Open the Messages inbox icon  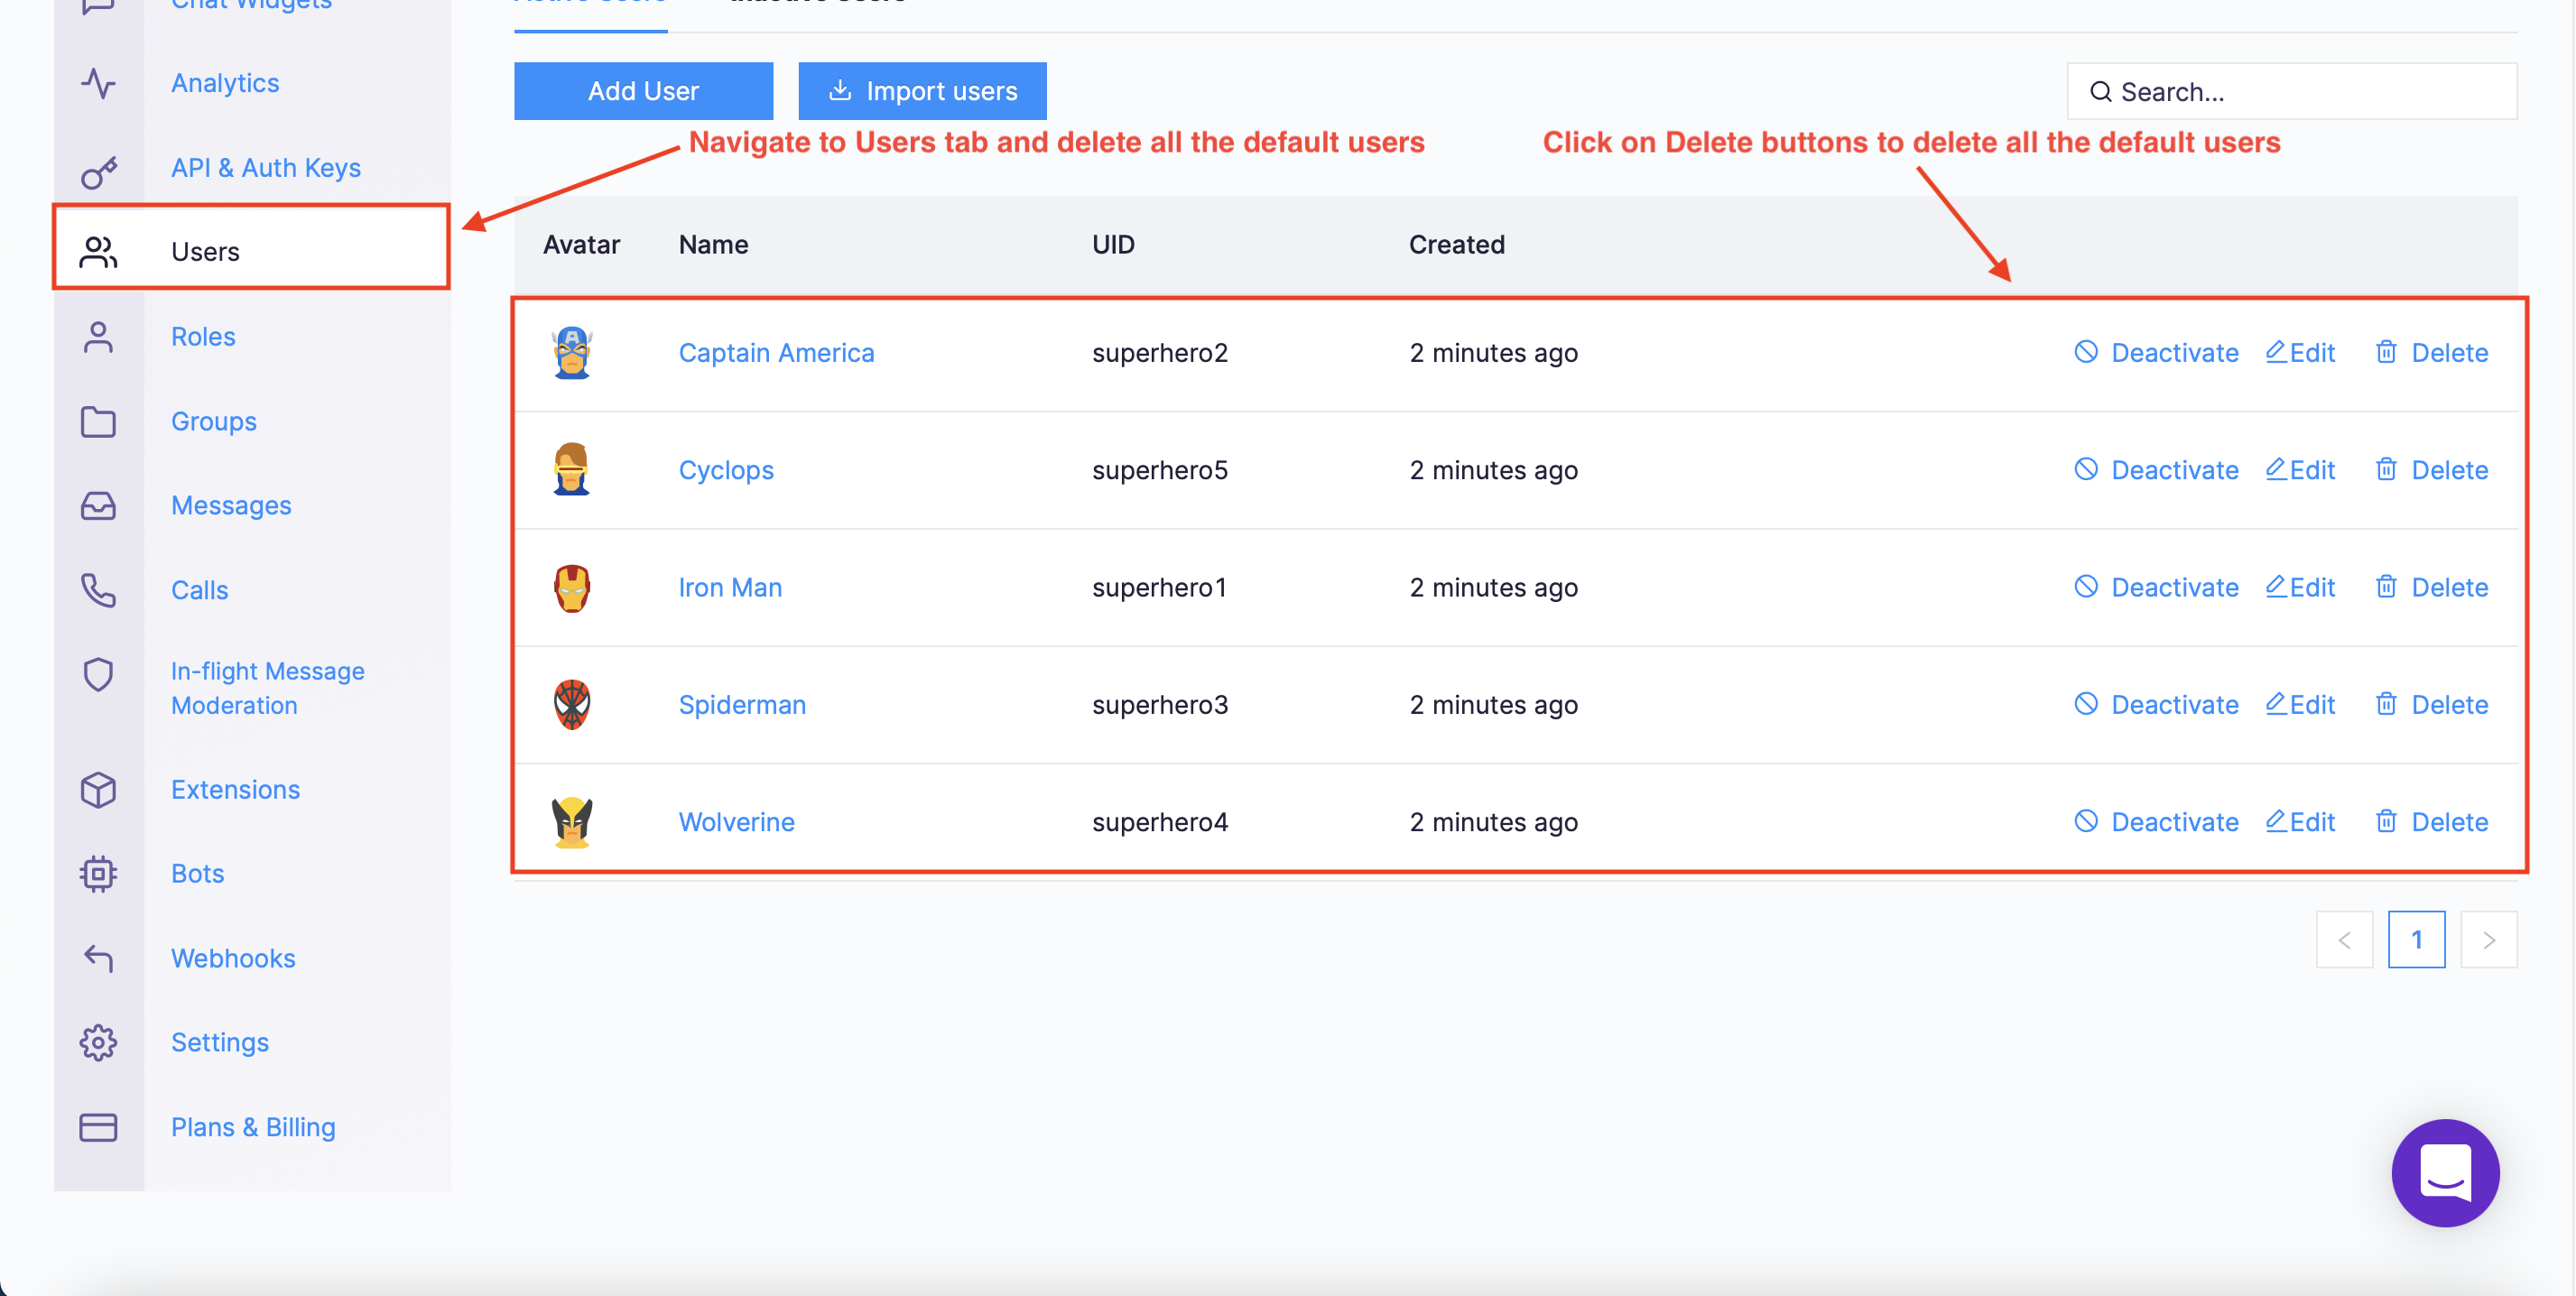point(98,506)
